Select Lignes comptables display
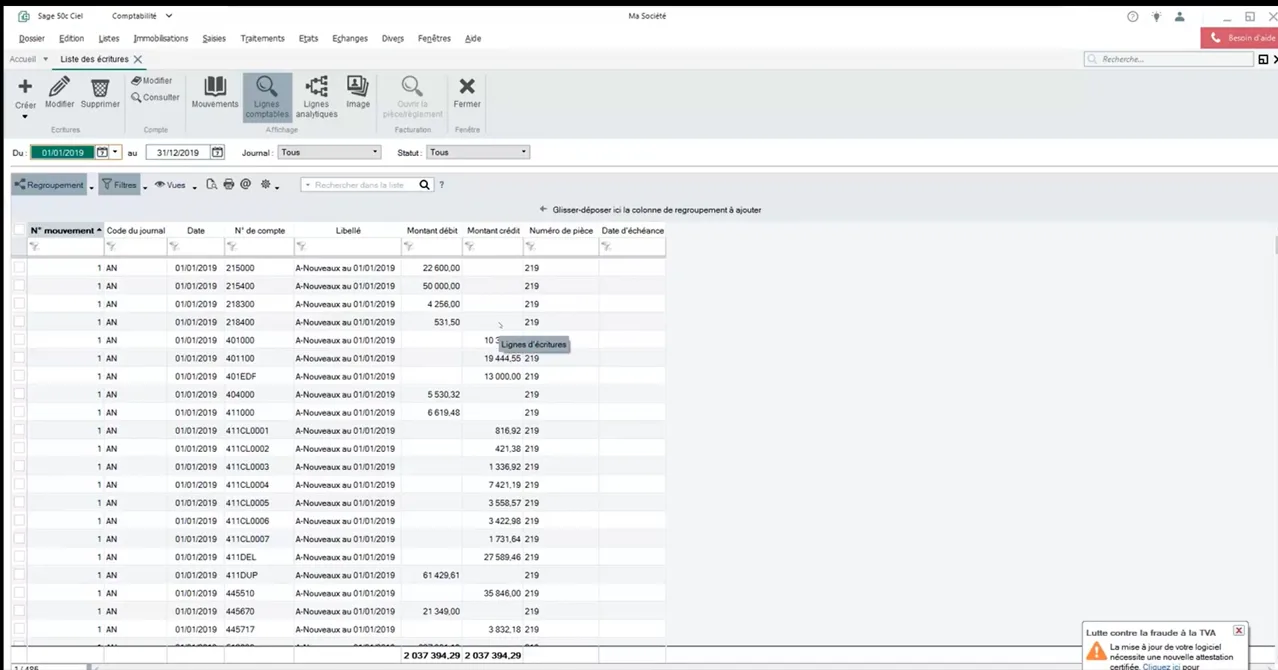The image size is (1278, 670). [267, 97]
